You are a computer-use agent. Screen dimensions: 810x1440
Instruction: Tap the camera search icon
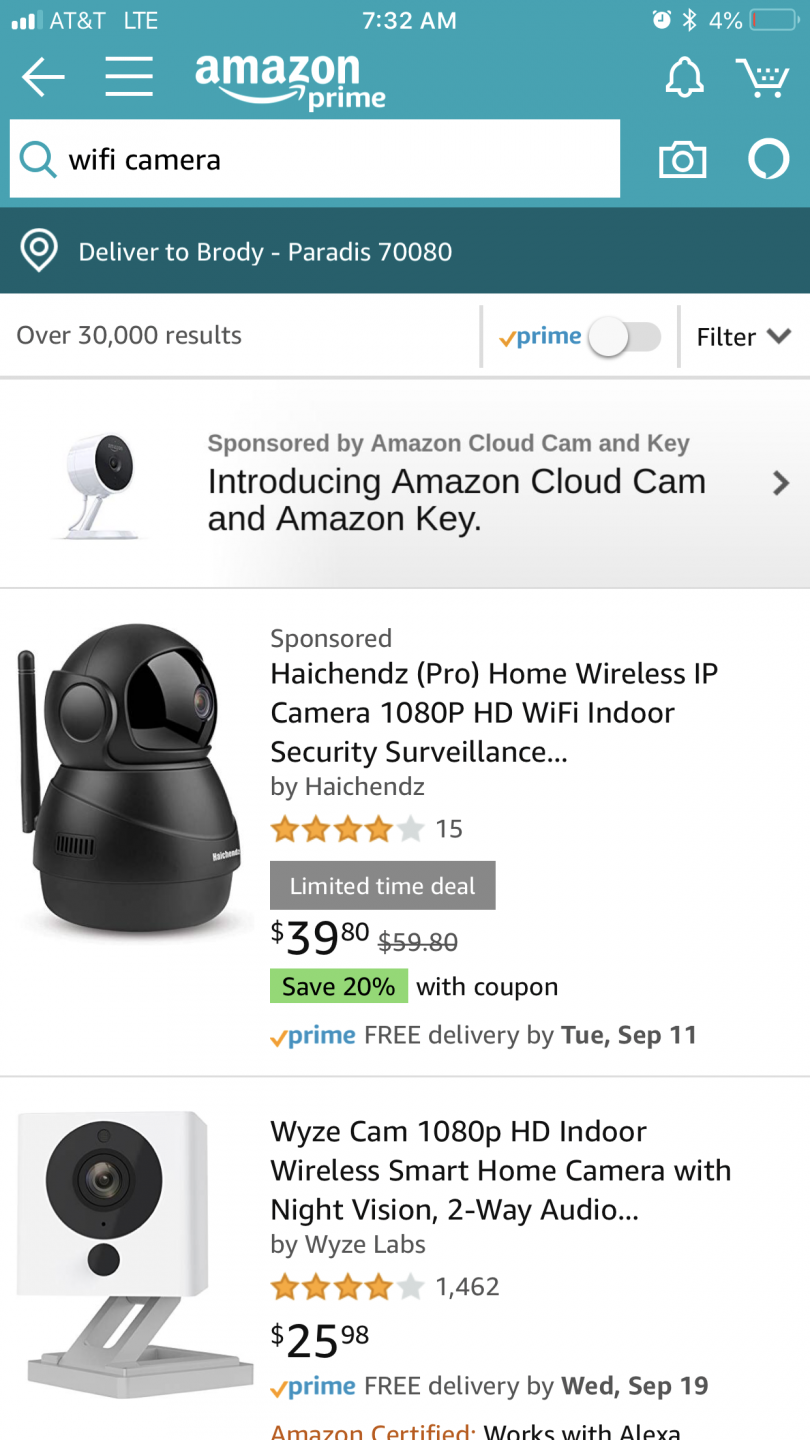click(x=682, y=160)
